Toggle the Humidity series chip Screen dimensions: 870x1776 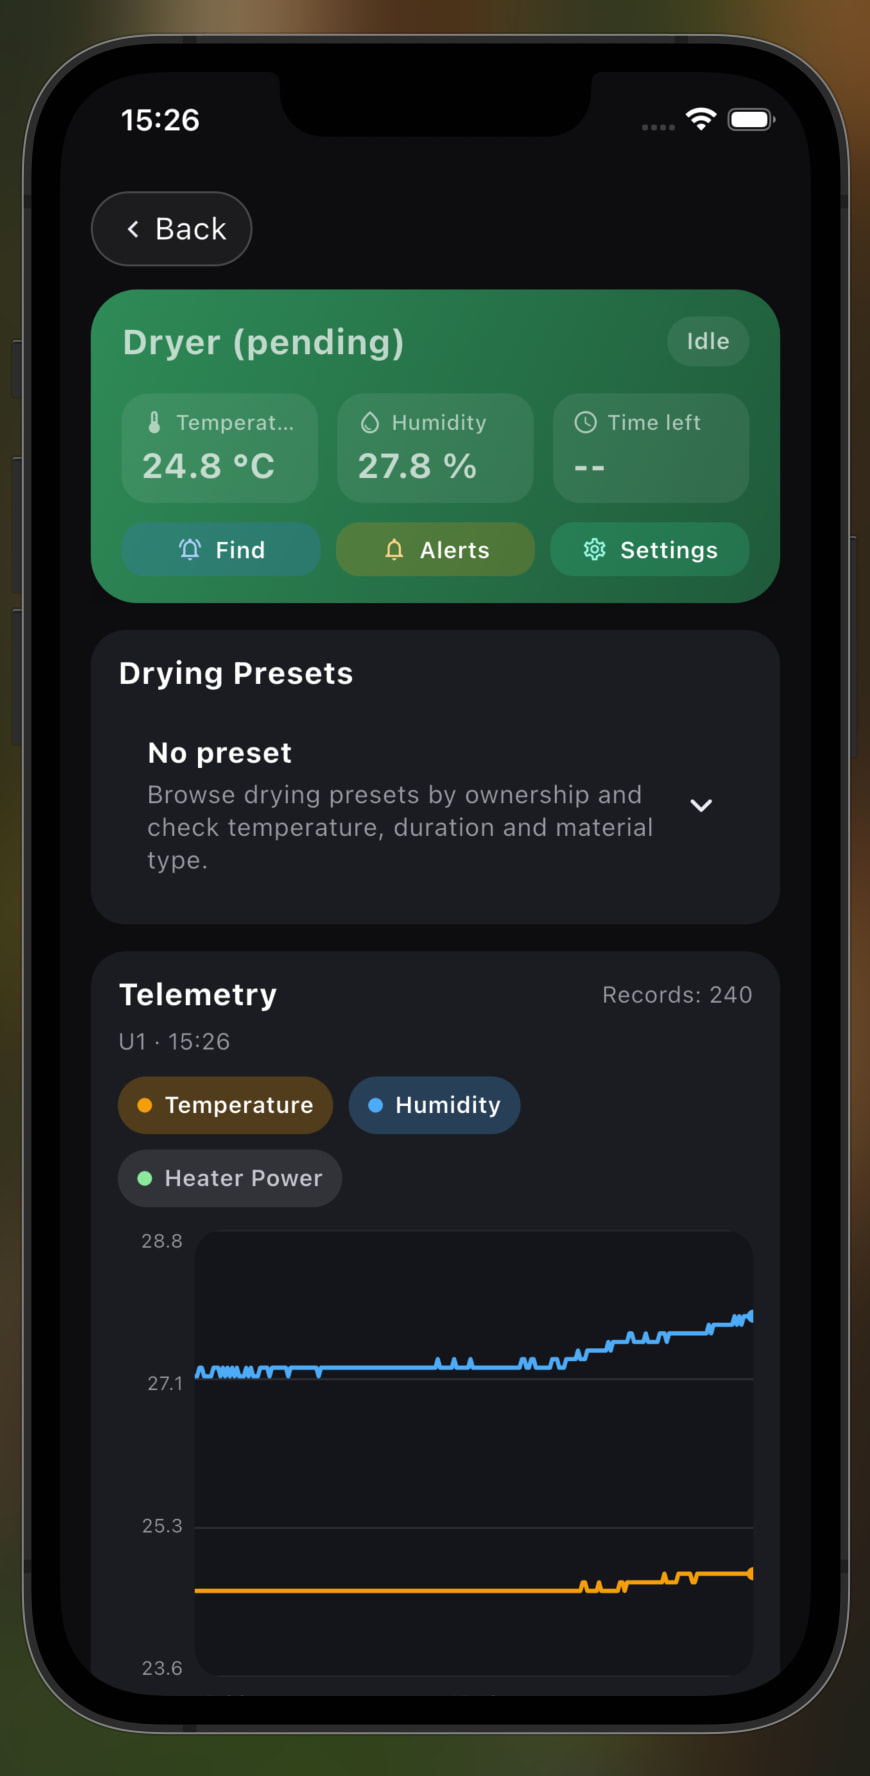coord(434,1105)
